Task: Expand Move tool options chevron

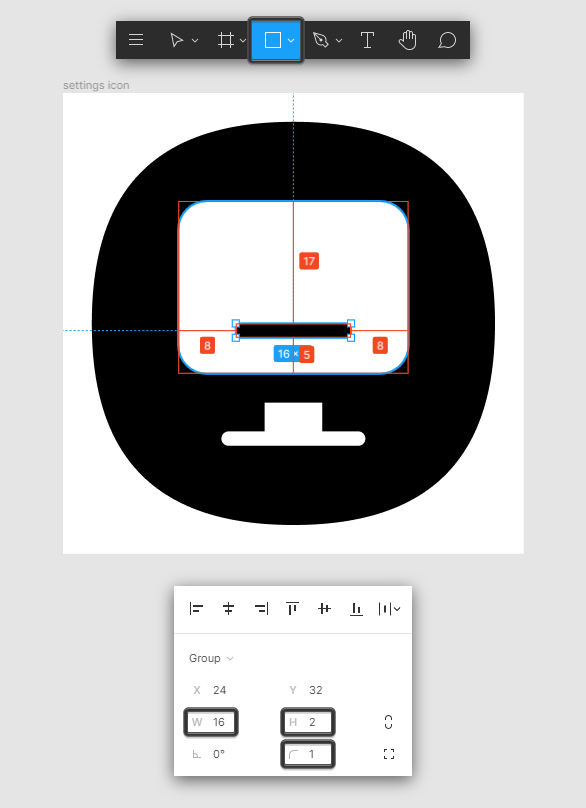Action: (x=195, y=40)
